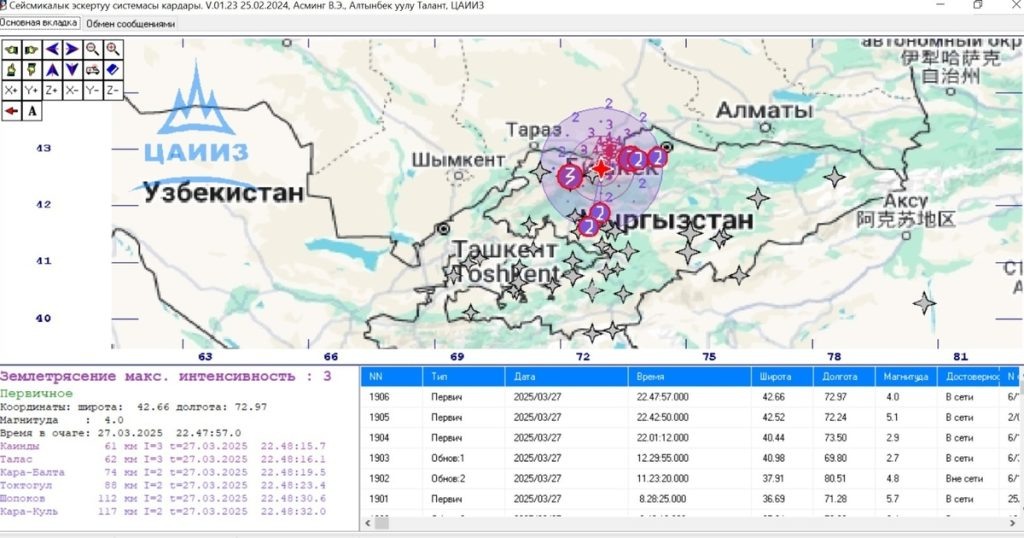Pan map up with blue arrow
This screenshot has height=538, width=1024.
[x=52, y=70]
